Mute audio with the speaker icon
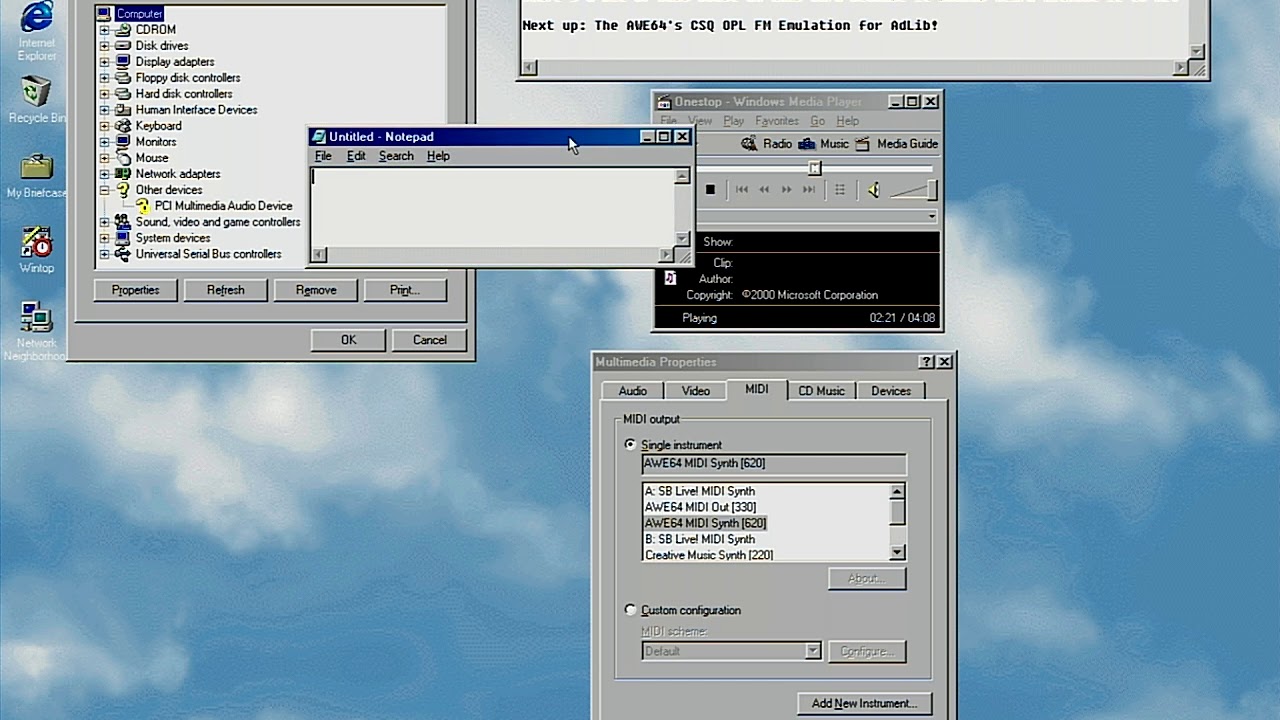The height and width of the screenshot is (720, 1280). click(873, 189)
